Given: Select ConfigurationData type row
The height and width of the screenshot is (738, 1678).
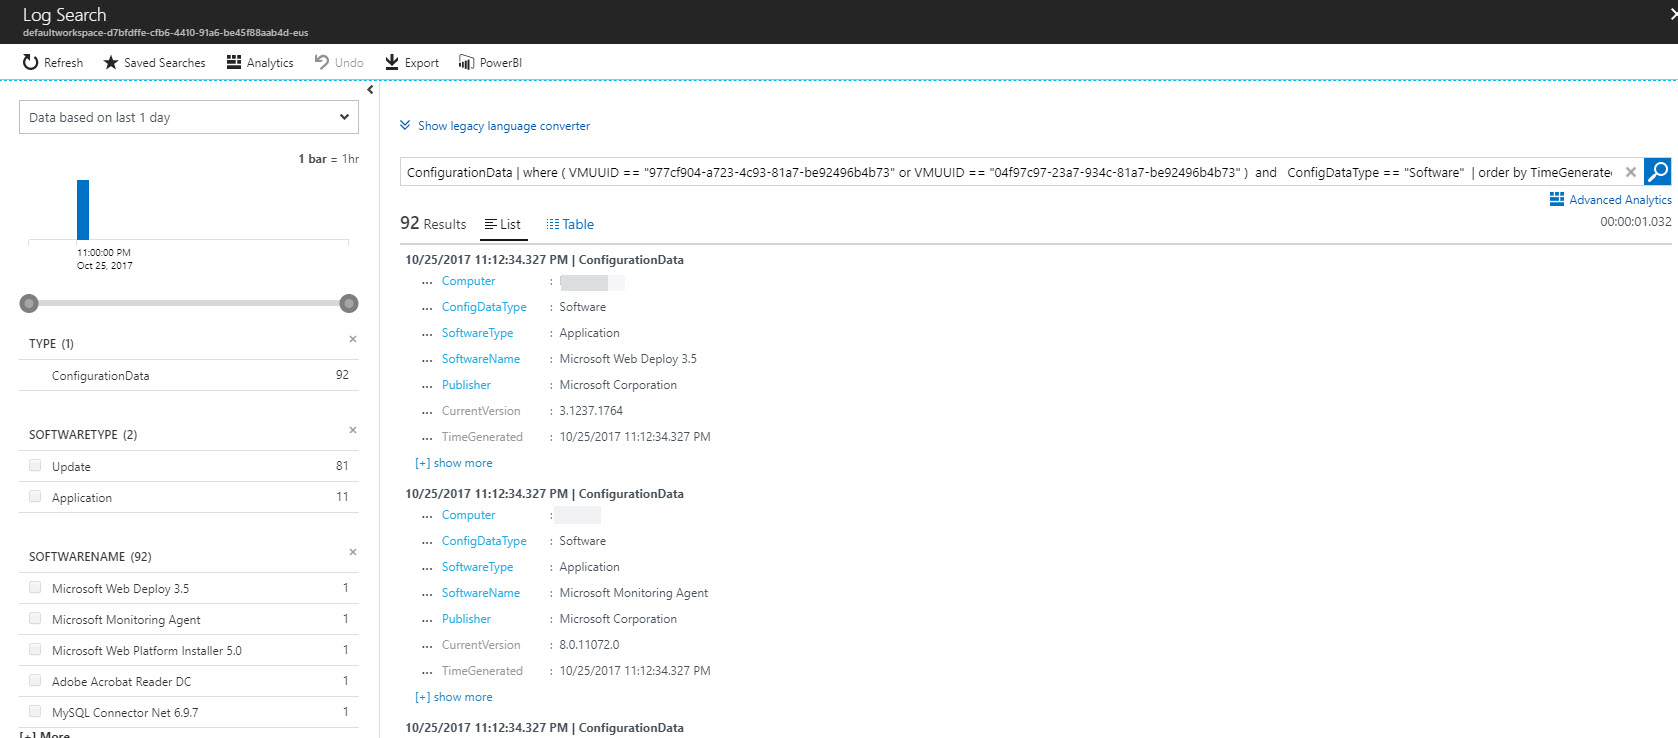Looking at the screenshot, I should tap(189, 375).
